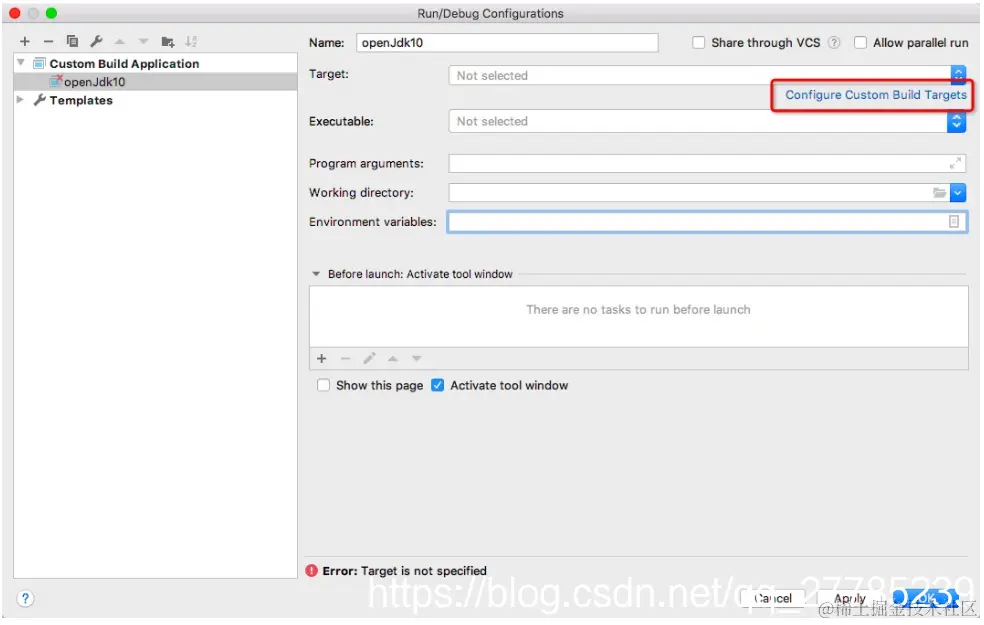Click Configure Custom Build Targets link

[876, 95]
